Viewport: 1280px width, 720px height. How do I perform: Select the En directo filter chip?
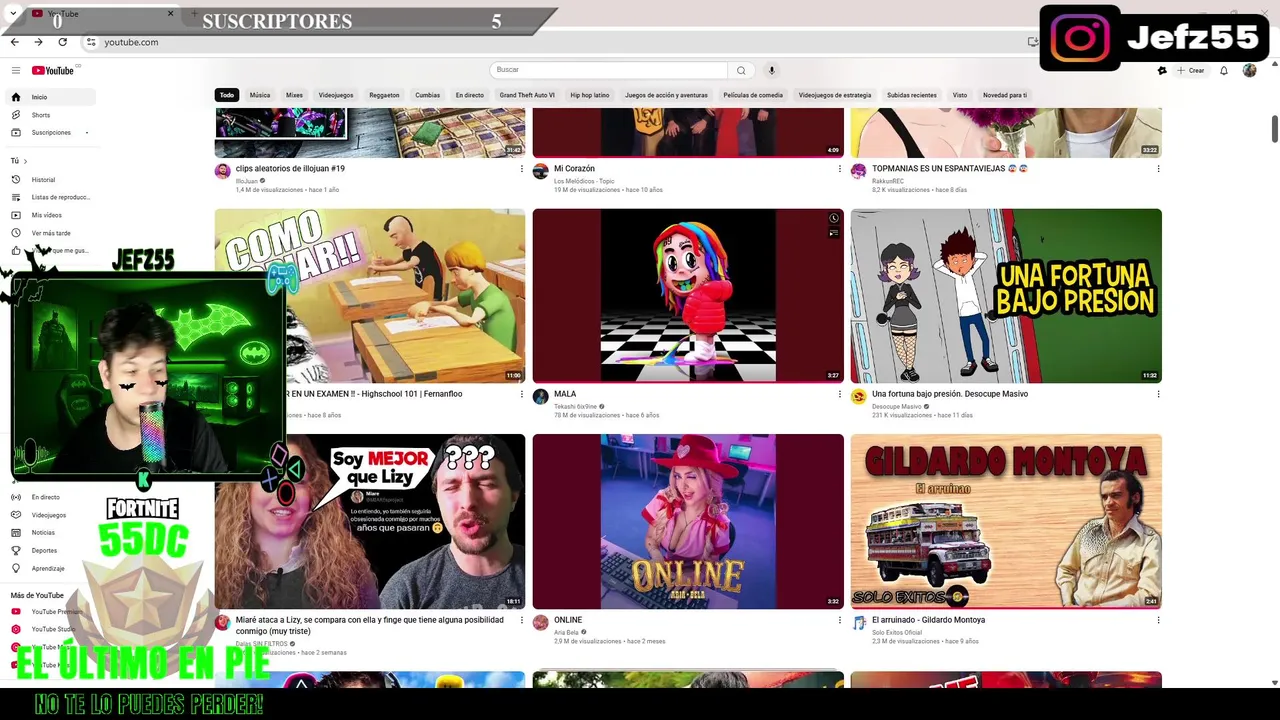[470, 95]
